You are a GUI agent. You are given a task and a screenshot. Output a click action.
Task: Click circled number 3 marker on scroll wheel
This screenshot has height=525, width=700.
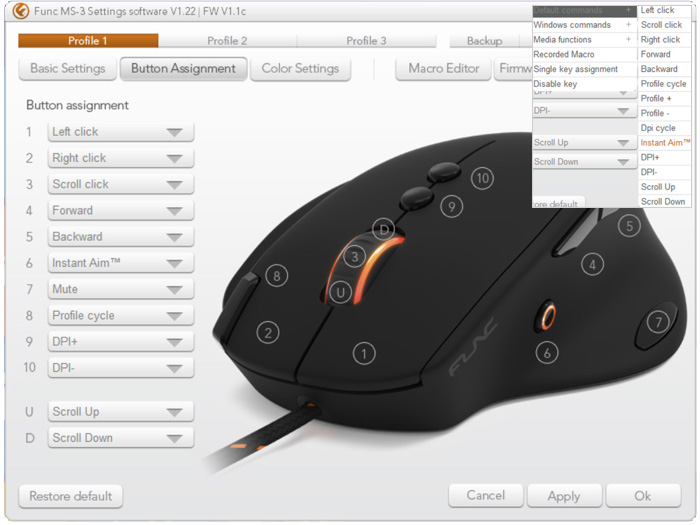tap(354, 257)
